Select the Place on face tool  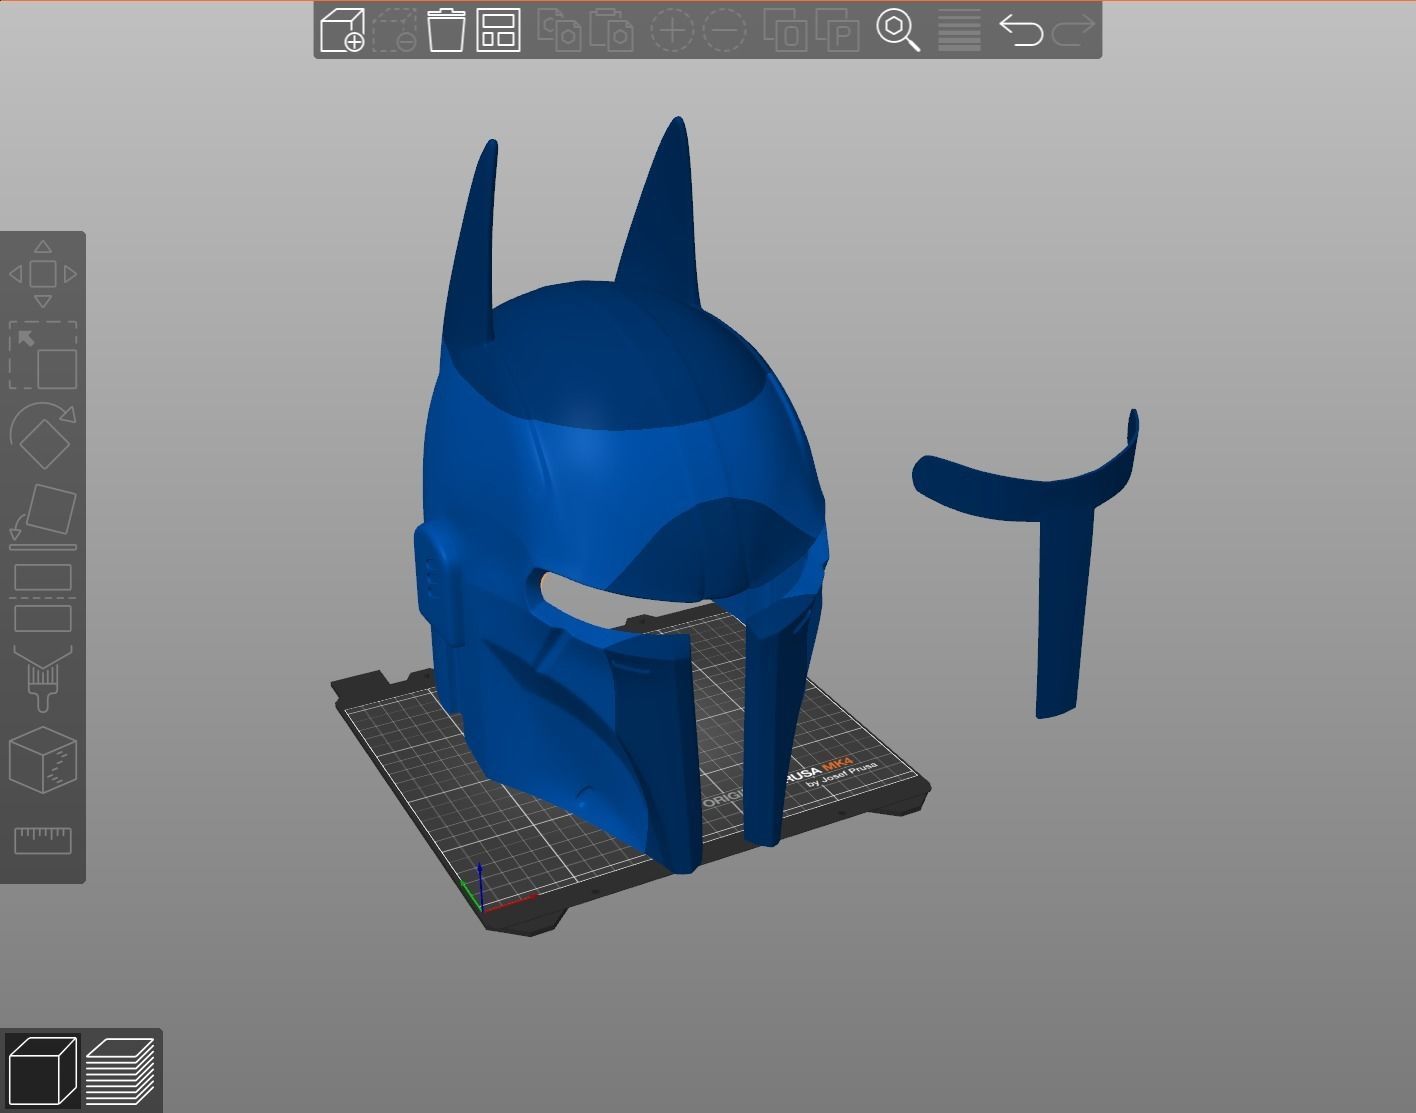(43, 517)
